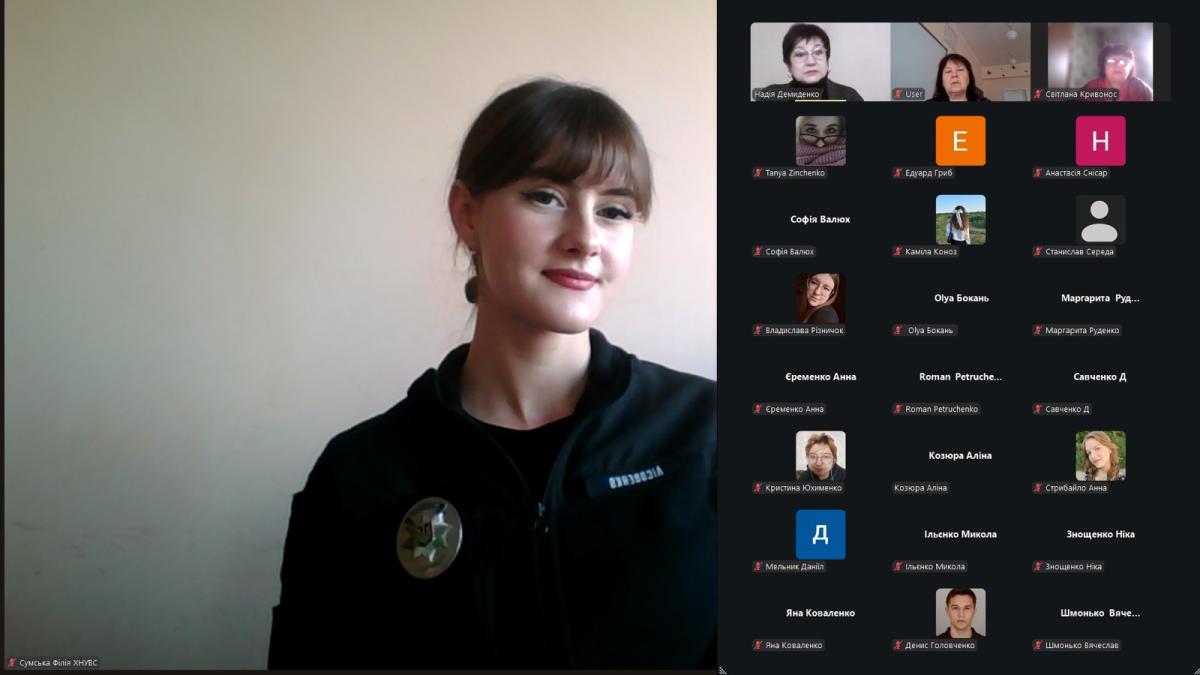Image resolution: width=1200 pixels, height=675 pixels.
Task: Click muted mic icon beside Roman Petruchenko label
Action: point(898,409)
